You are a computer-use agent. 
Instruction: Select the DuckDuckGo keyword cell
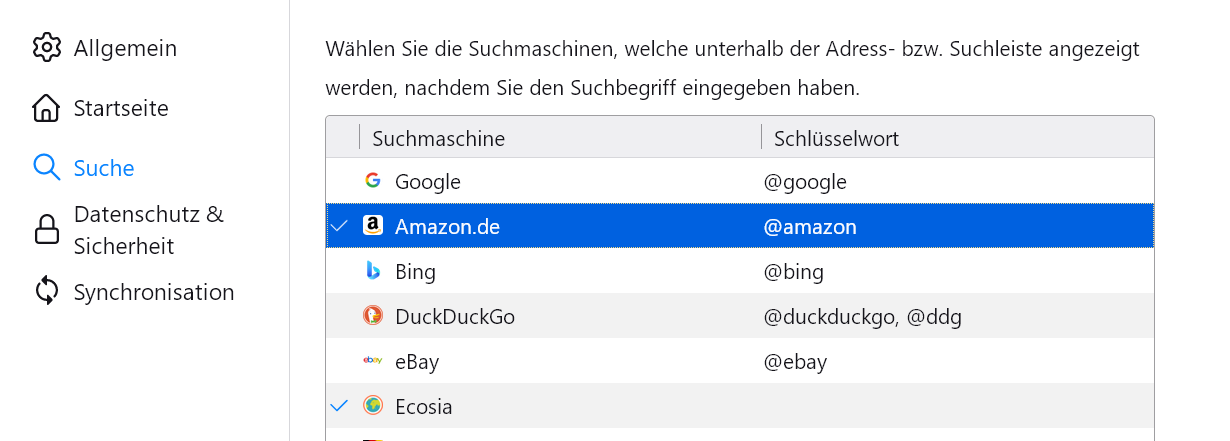coord(862,316)
